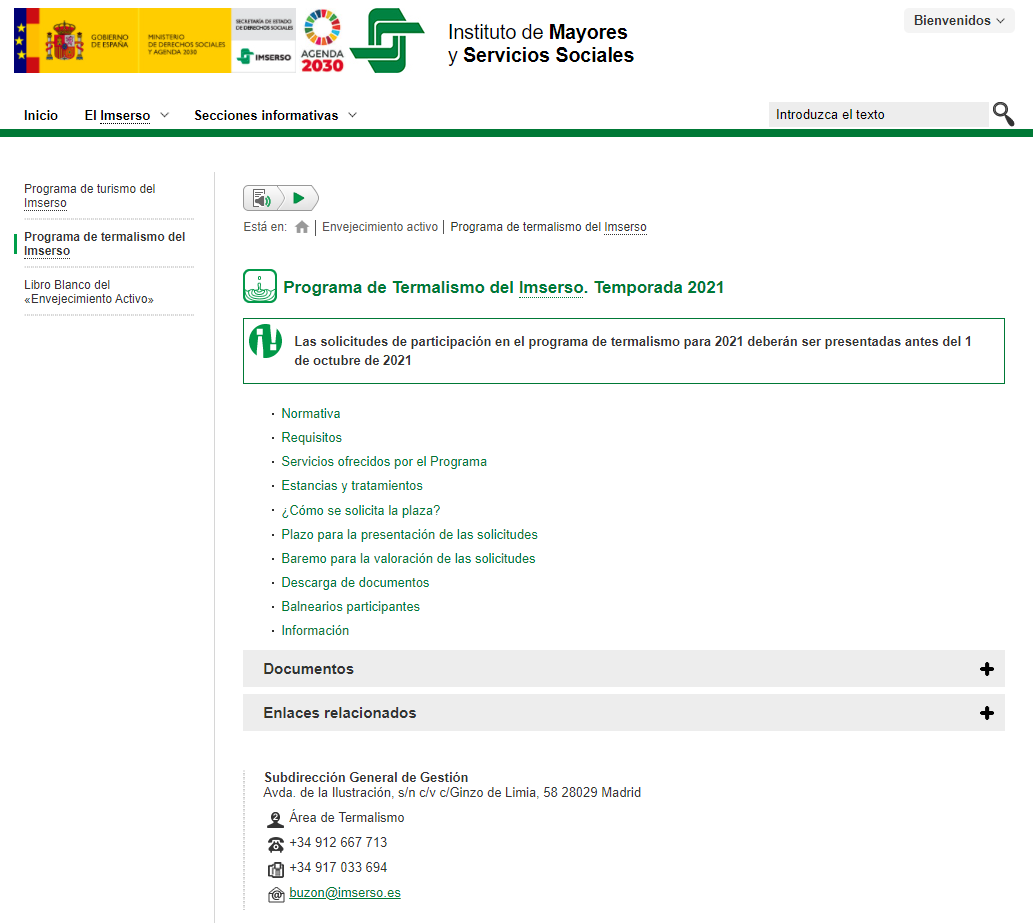Viewport: 1033px width, 923px height.
Task: Click the Secretaría de Estado de Derechos Sociales badge
Action: click(264, 25)
